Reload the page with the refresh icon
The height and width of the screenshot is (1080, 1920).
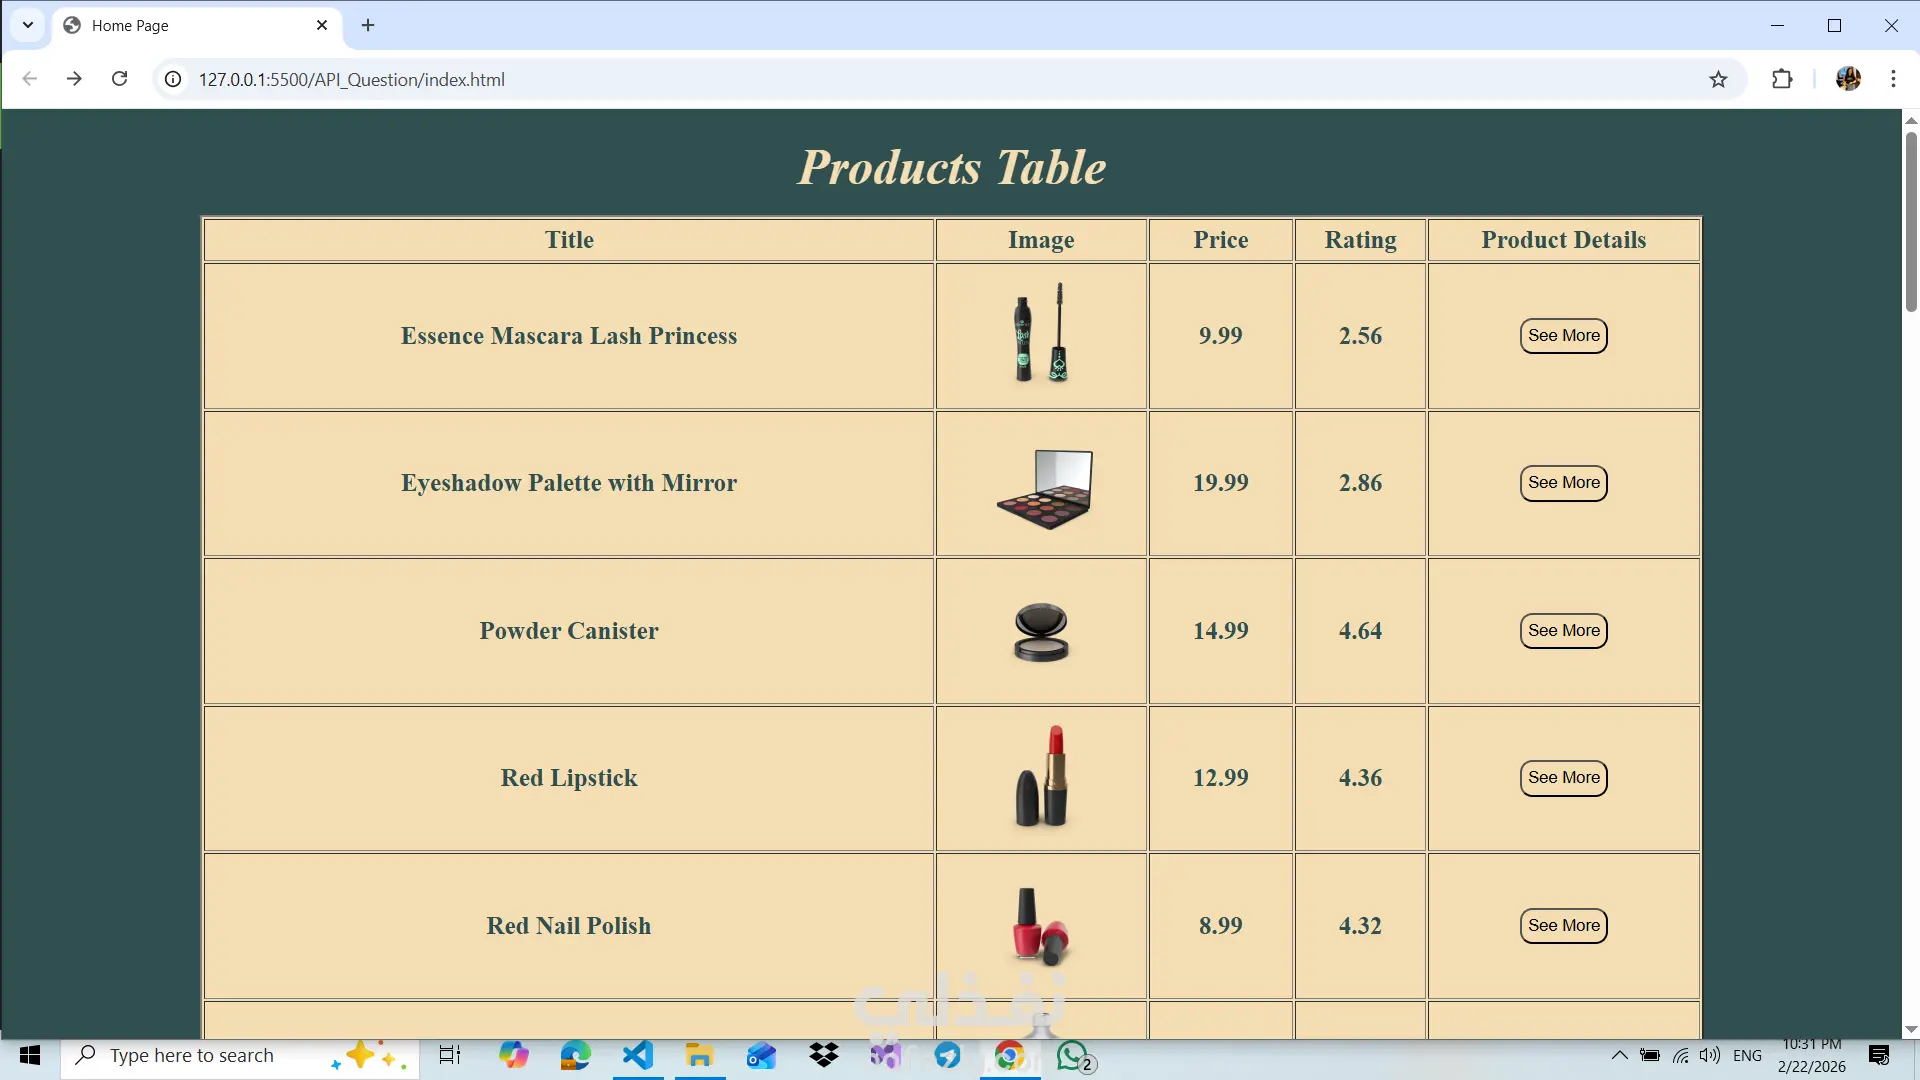[119, 79]
